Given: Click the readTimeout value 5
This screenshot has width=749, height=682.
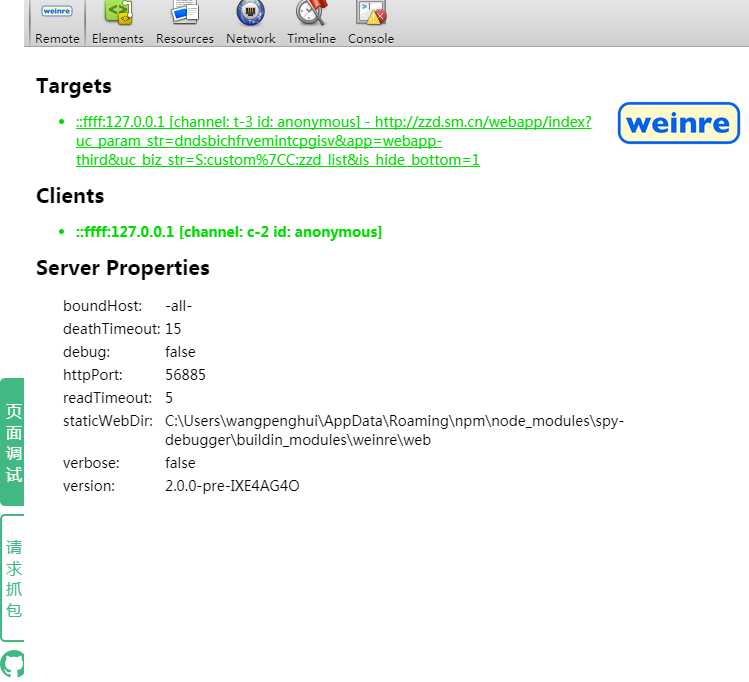Looking at the screenshot, I should coord(169,398).
